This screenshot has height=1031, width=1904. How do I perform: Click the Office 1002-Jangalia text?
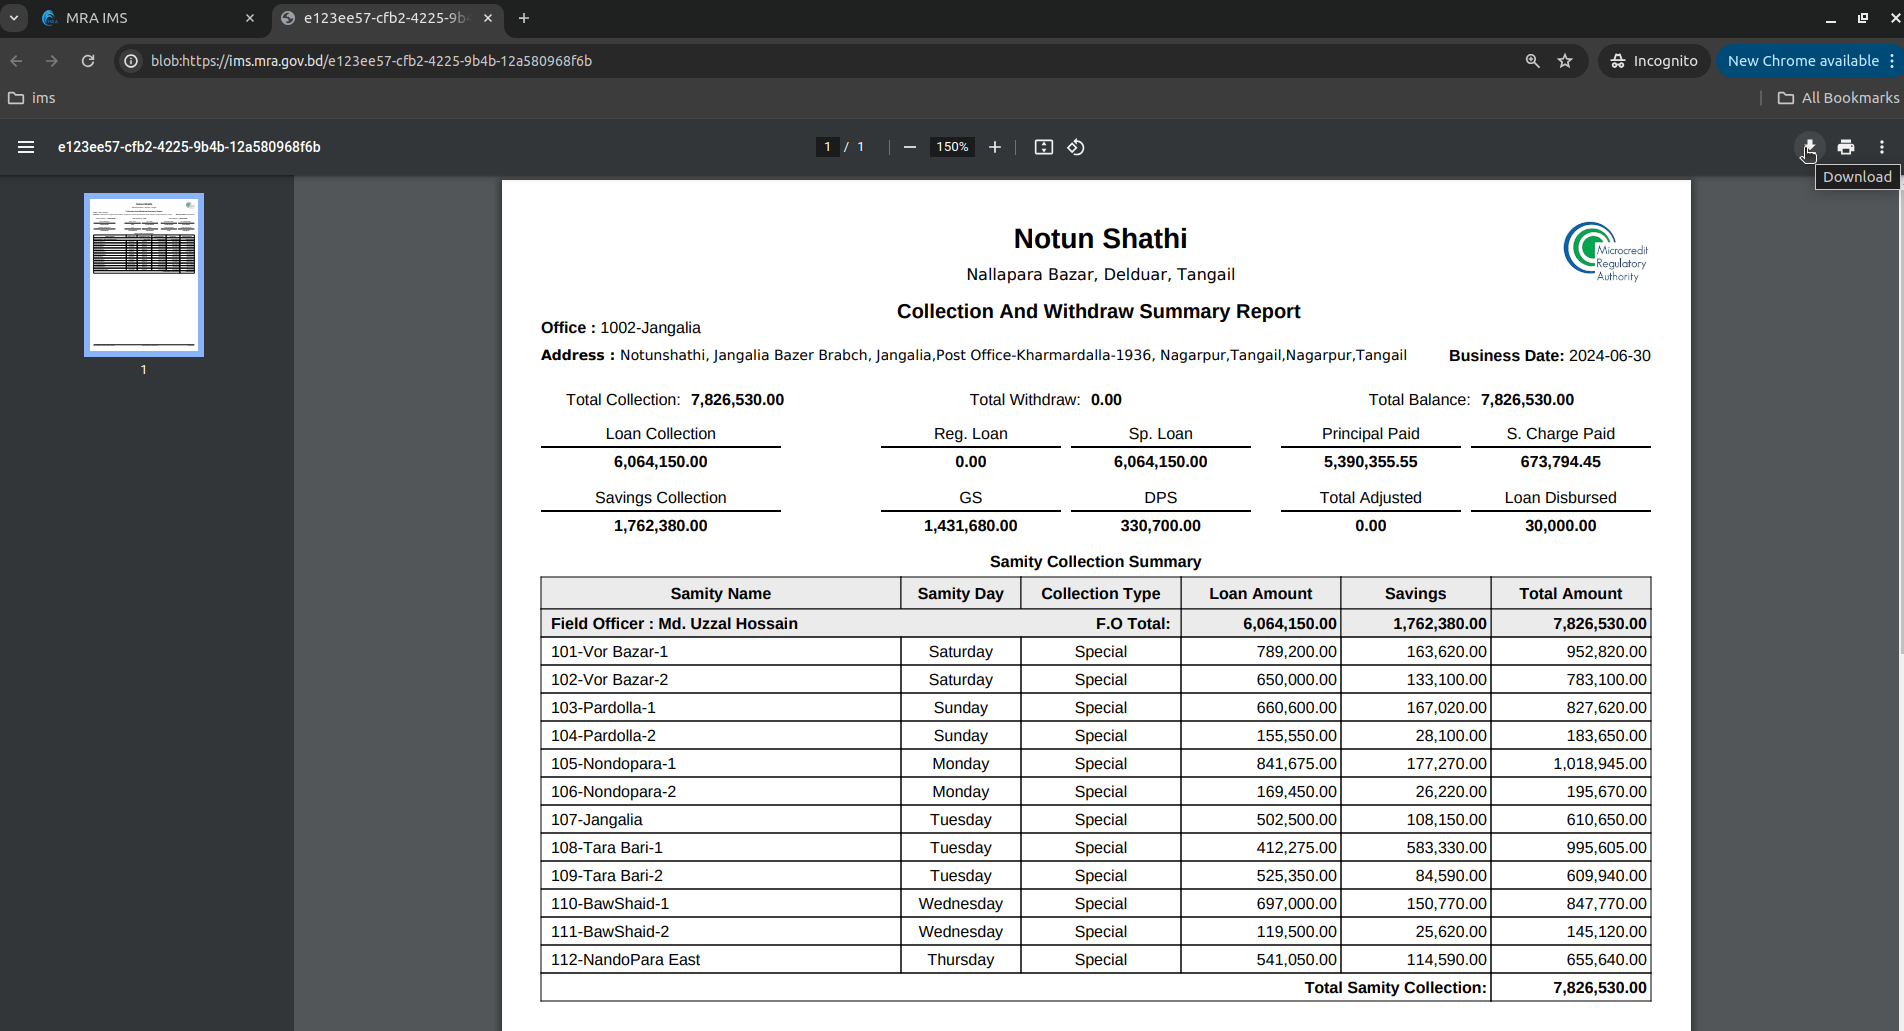pyautogui.click(x=620, y=327)
